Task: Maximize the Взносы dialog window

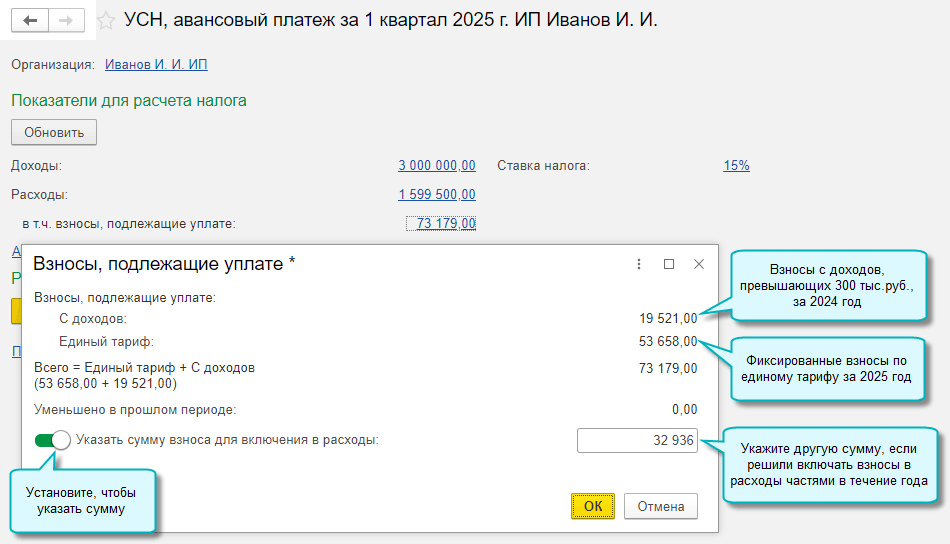Action: tap(669, 264)
